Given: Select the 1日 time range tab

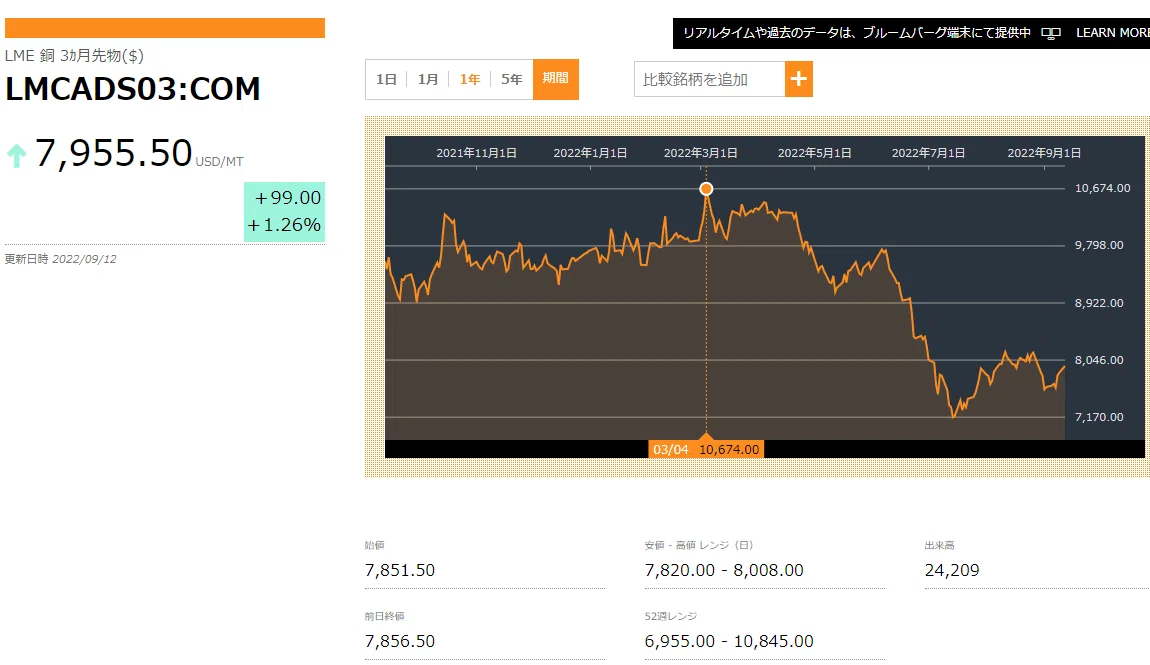Looking at the screenshot, I should pyautogui.click(x=386, y=79).
